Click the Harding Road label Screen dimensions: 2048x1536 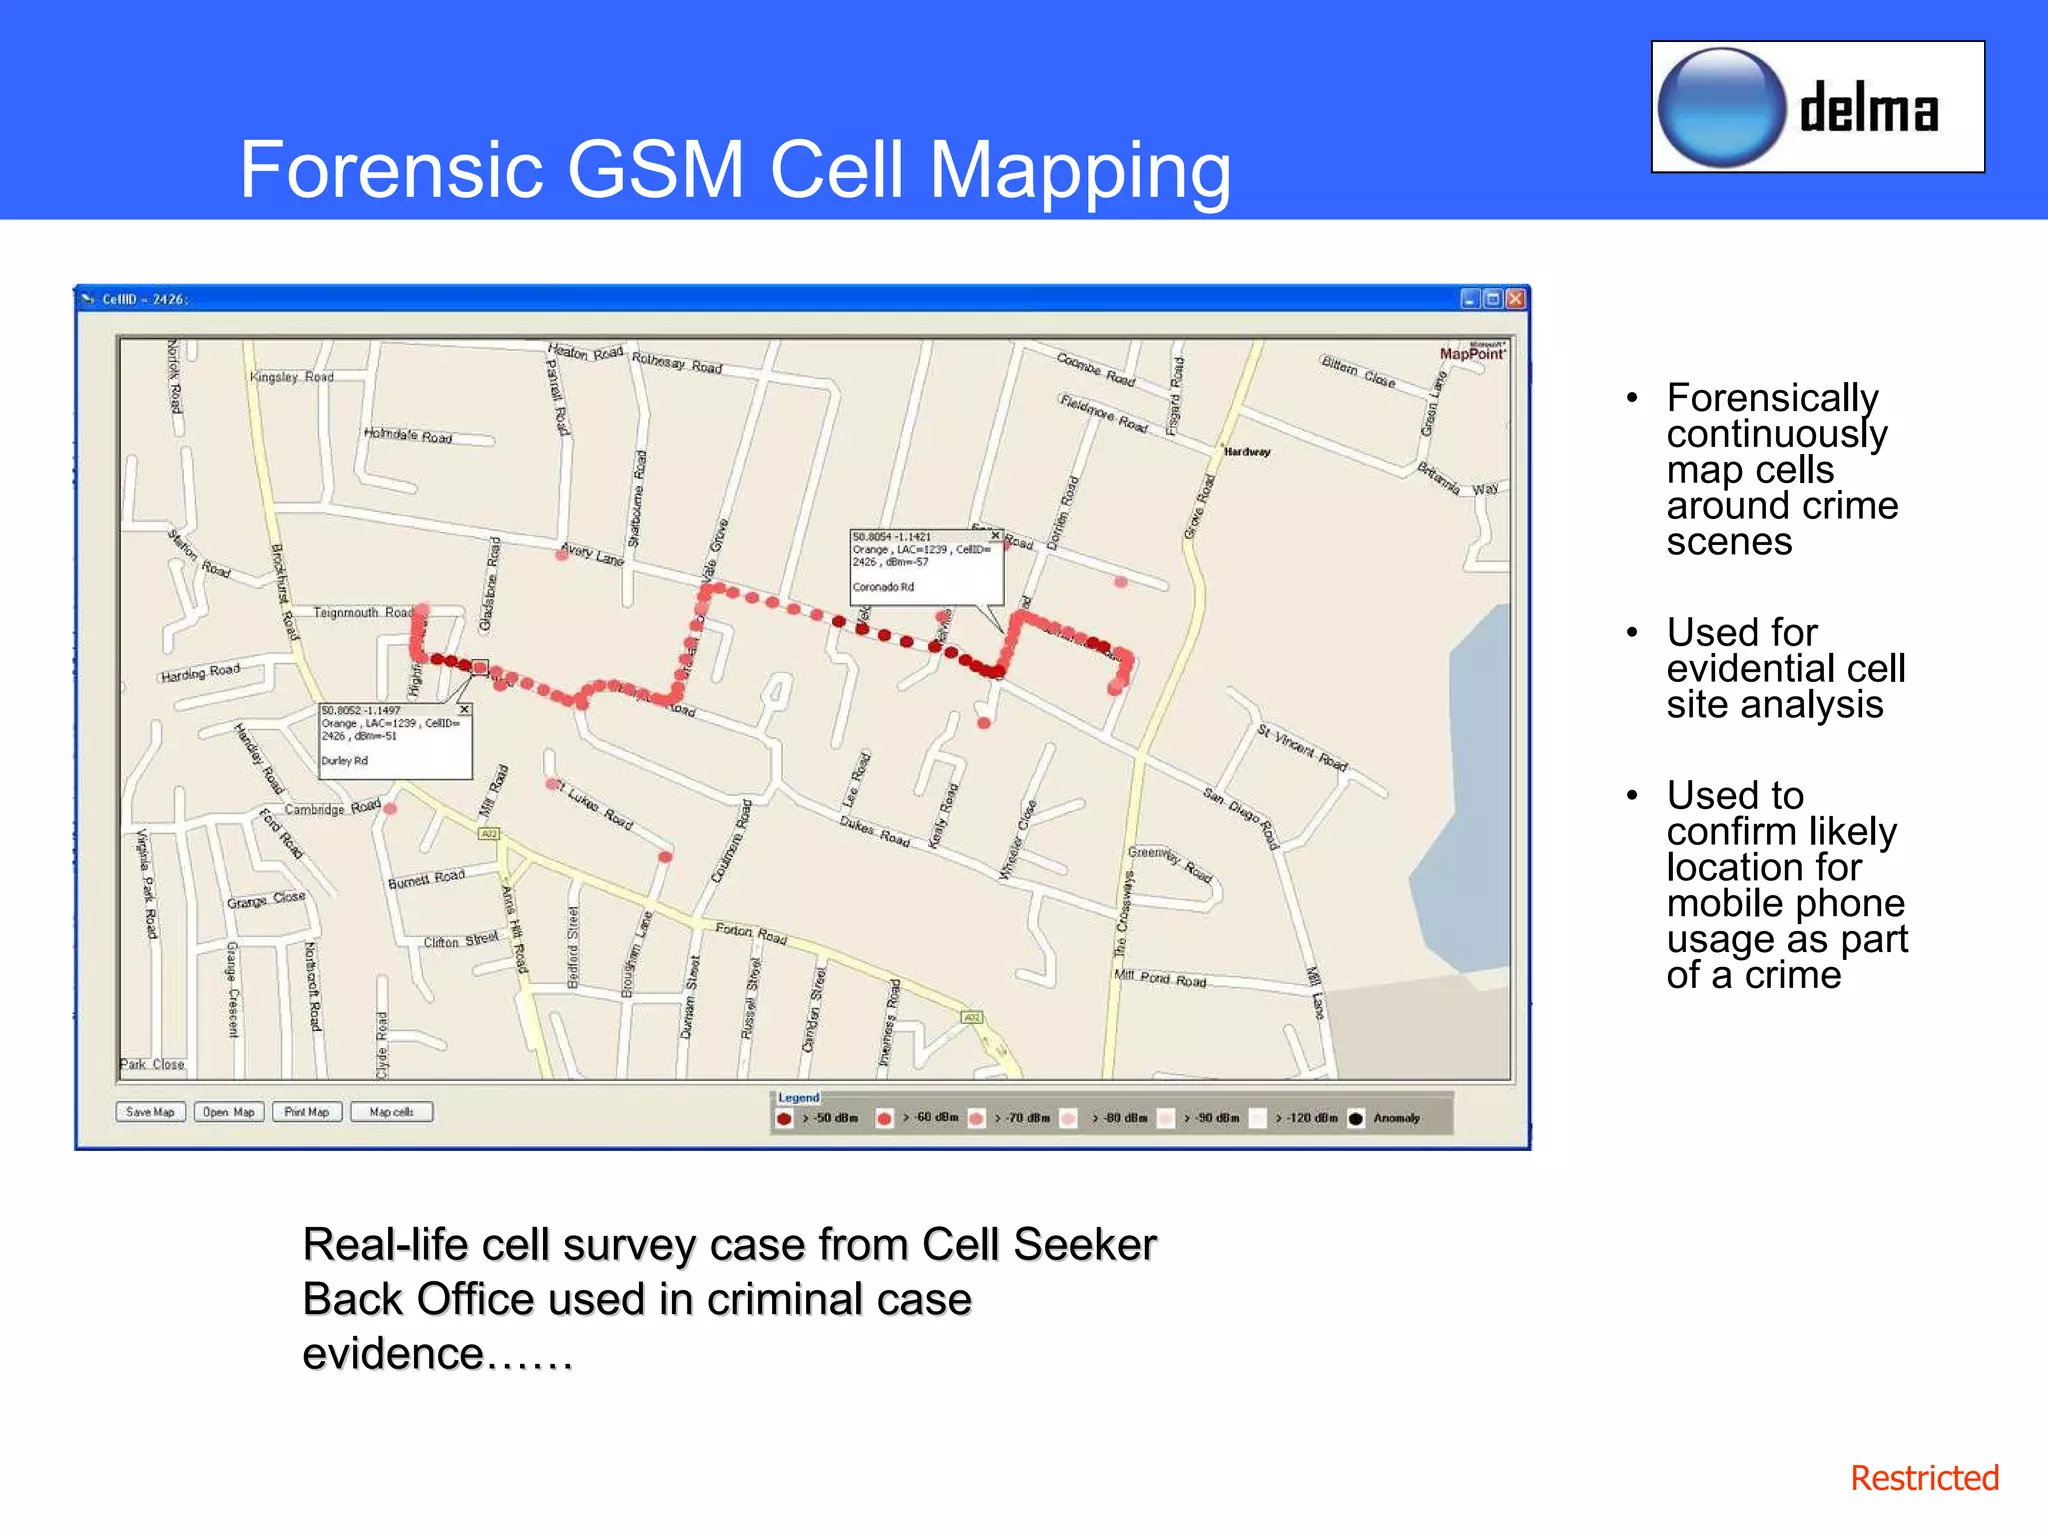[x=200, y=673]
